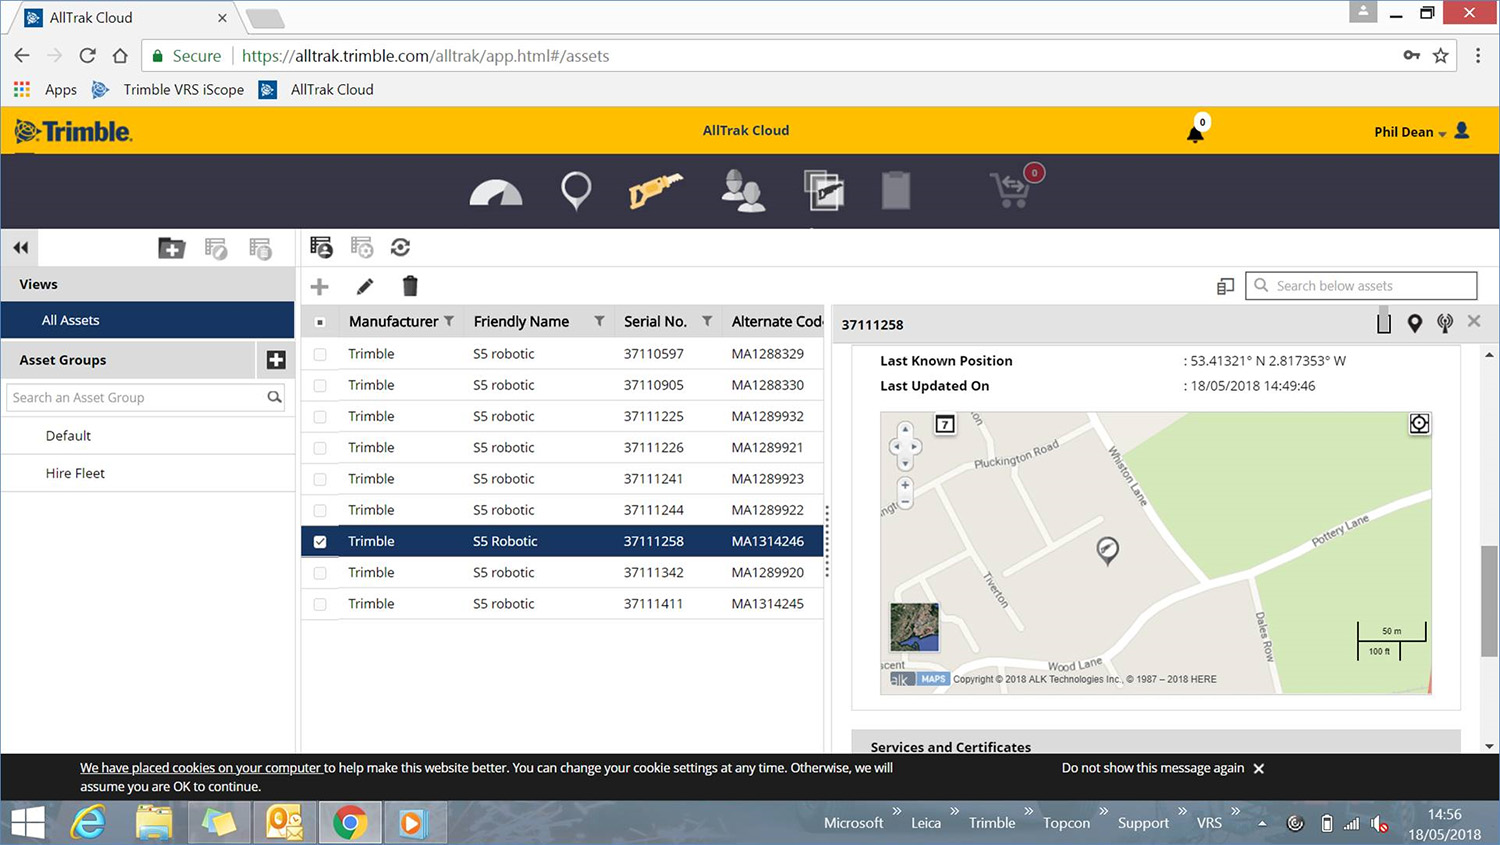Open the employees people icon
The width and height of the screenshot is (1500, 845).
(743, 190)
